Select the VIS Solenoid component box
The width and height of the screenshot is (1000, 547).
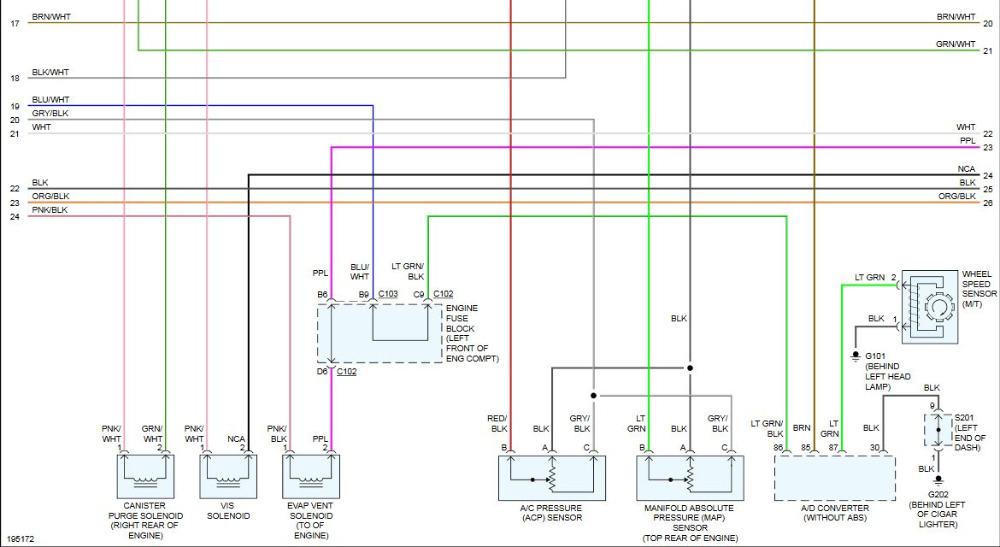228,476
